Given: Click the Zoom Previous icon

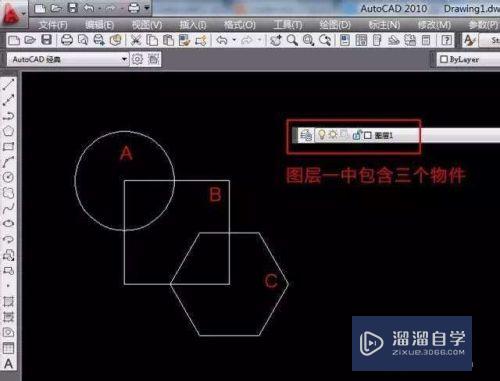Looking at the screenshot, I should tap(325, 40).
